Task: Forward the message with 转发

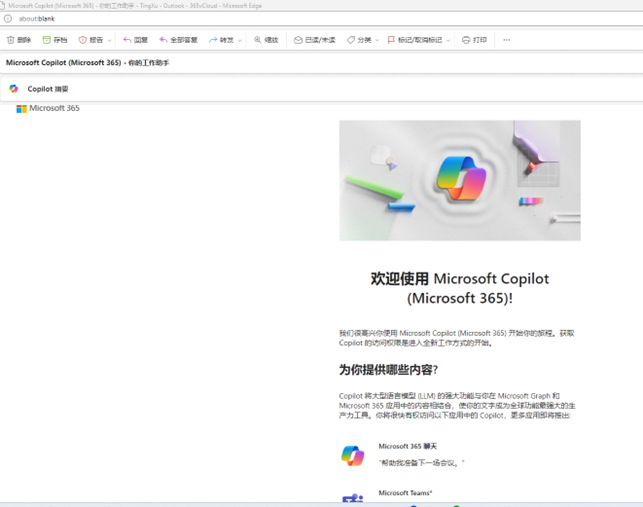Action: (x=221, y=40)
